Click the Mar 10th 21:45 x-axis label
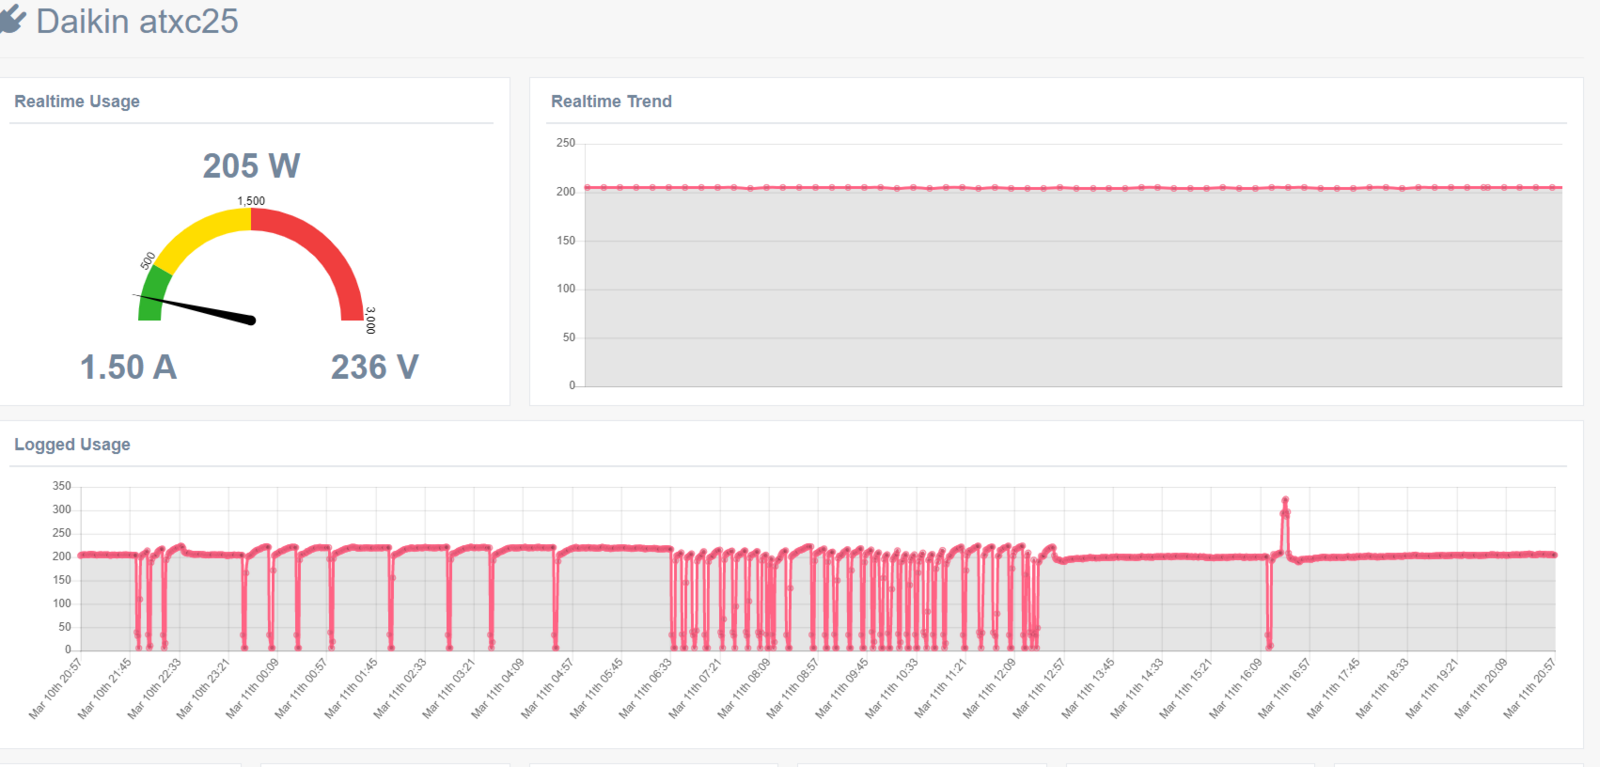The height and width of the screenshot is (767, 1600). click(105, 688)
